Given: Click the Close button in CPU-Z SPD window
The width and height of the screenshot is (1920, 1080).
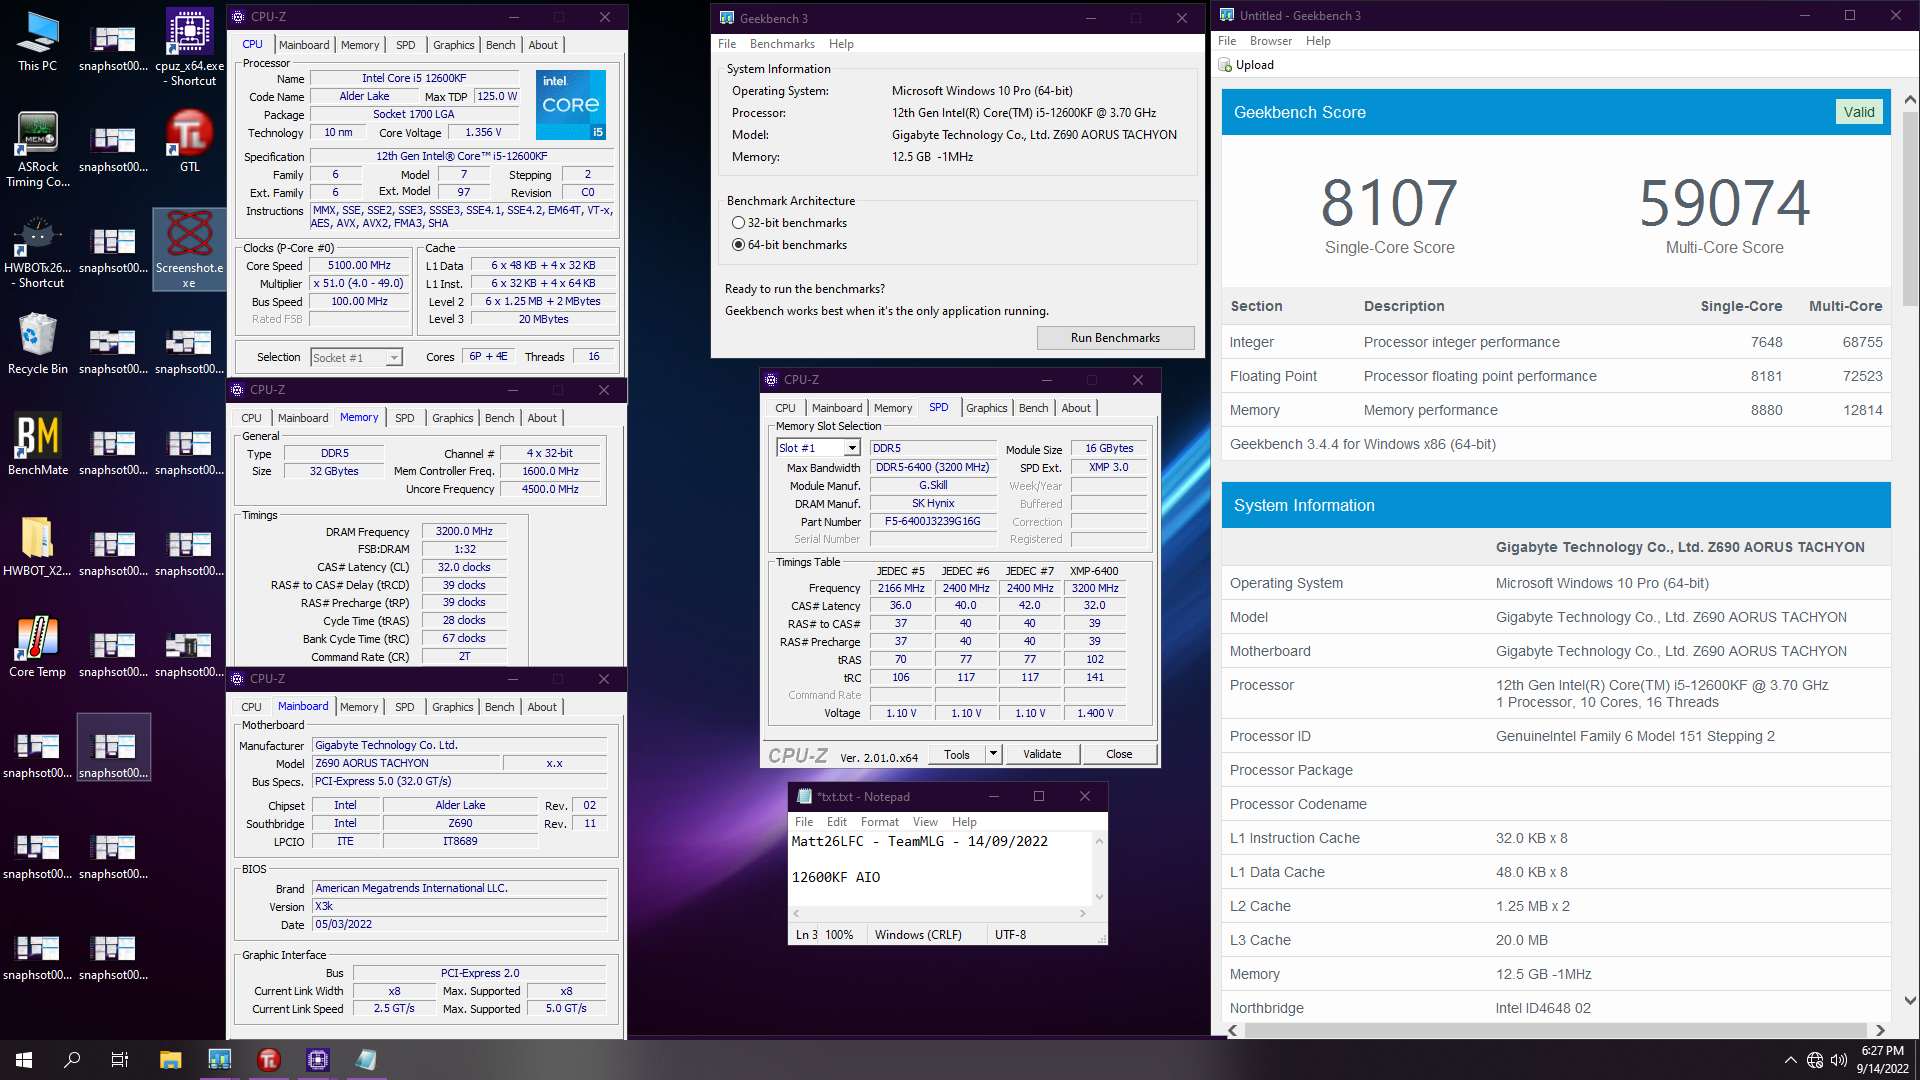Looking at the screenshot, I should 1119,754.
